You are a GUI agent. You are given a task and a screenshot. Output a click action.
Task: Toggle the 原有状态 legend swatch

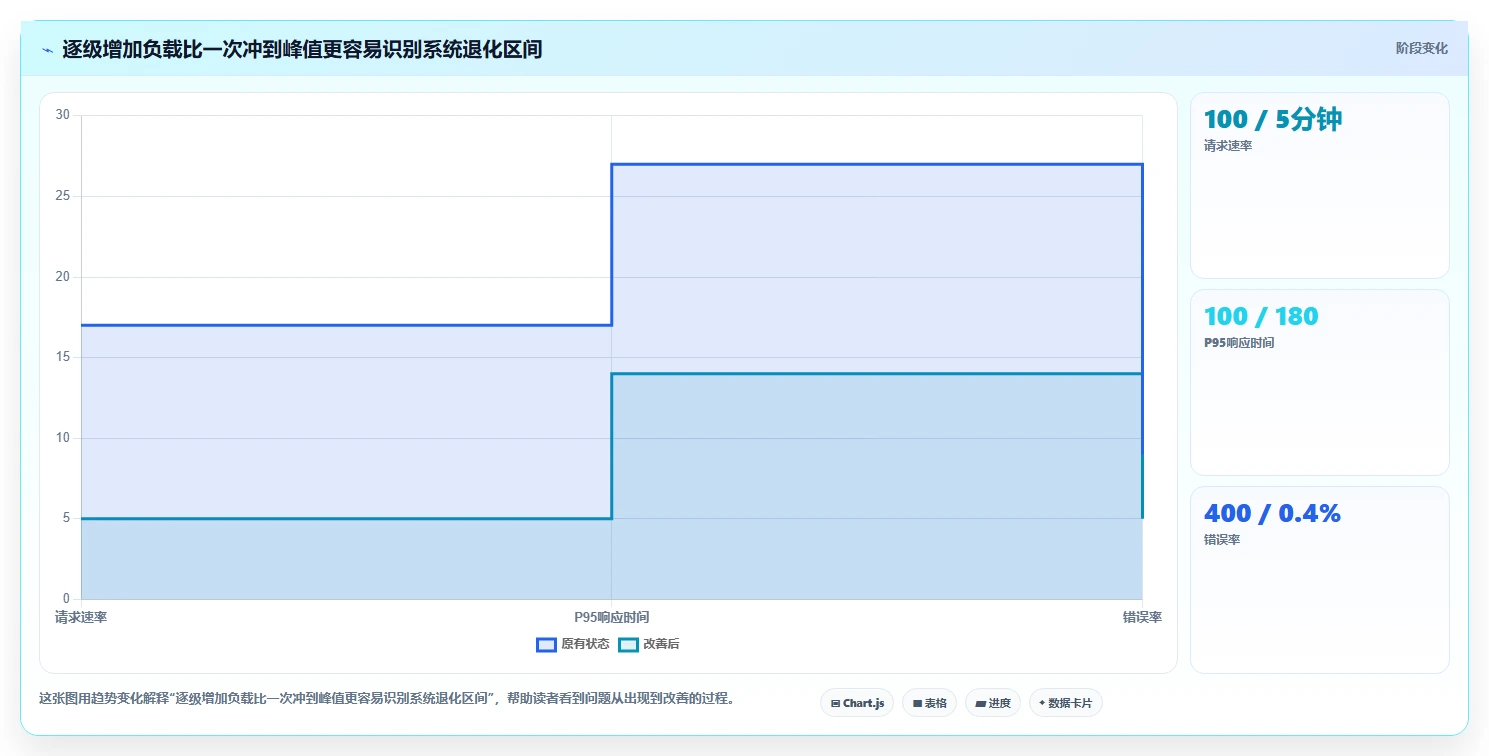pyautogui.click(x=546, y=644)
